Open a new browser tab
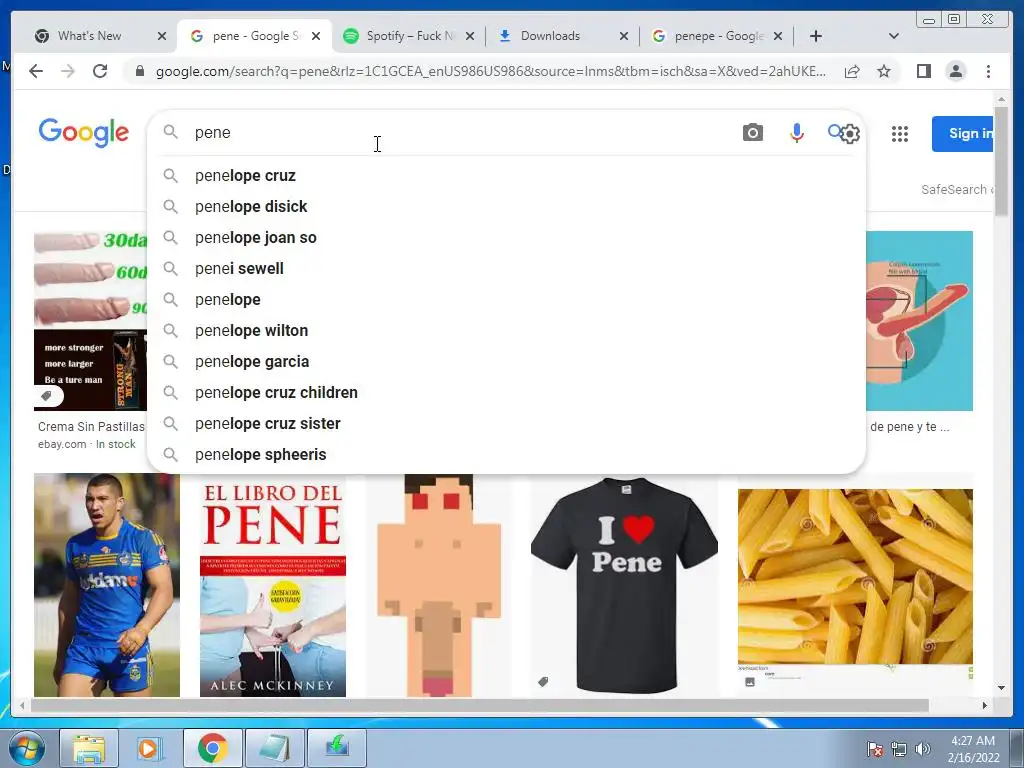The width and height of the screenshot is (1024, 768). (816, 36)
